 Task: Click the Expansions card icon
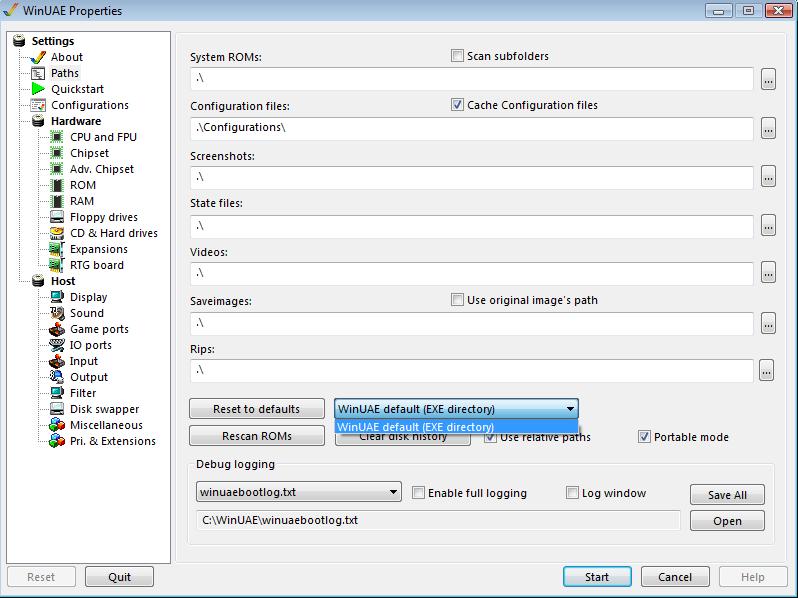[x=56, y=249]
